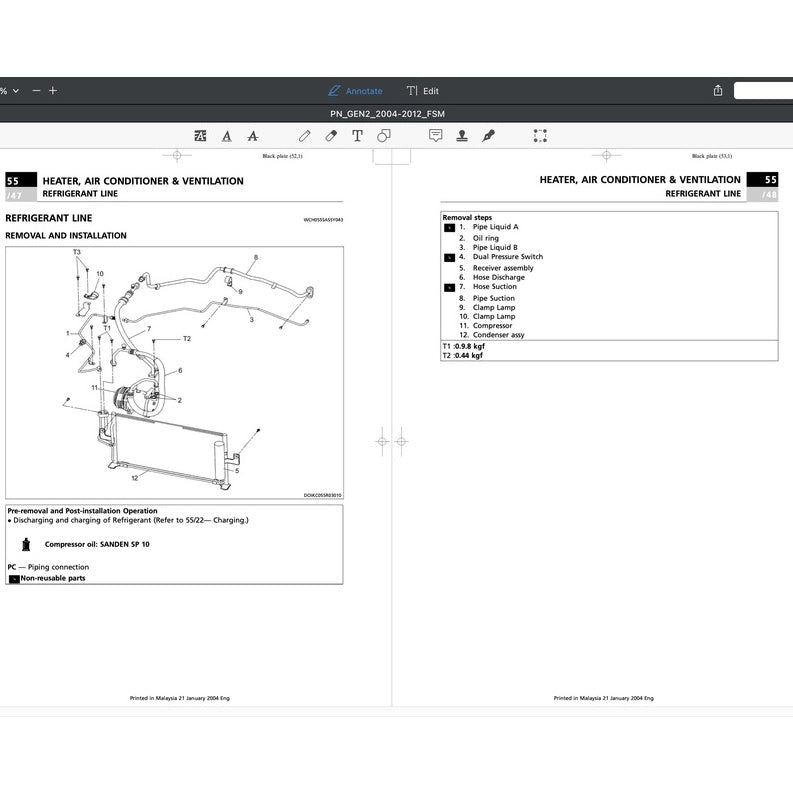Viewport: 793px width, 793px height.
Task: Click the refrigerant line diagram image
Action: [x=174, y=372]
